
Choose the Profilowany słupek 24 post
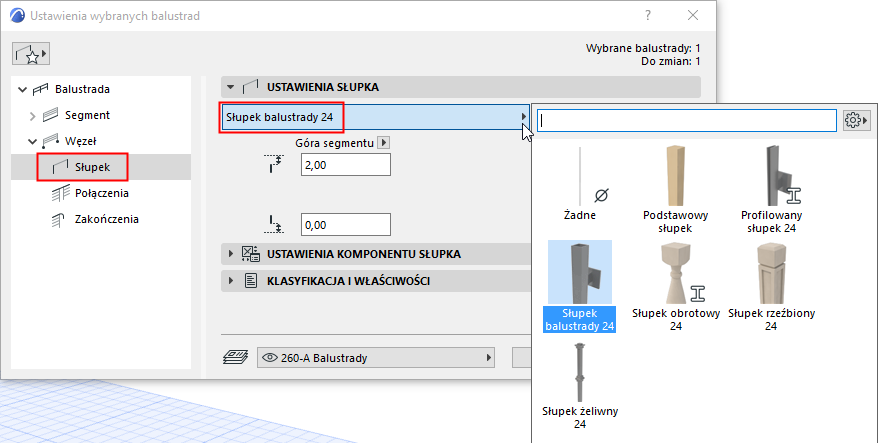click(x=771, y=189)
